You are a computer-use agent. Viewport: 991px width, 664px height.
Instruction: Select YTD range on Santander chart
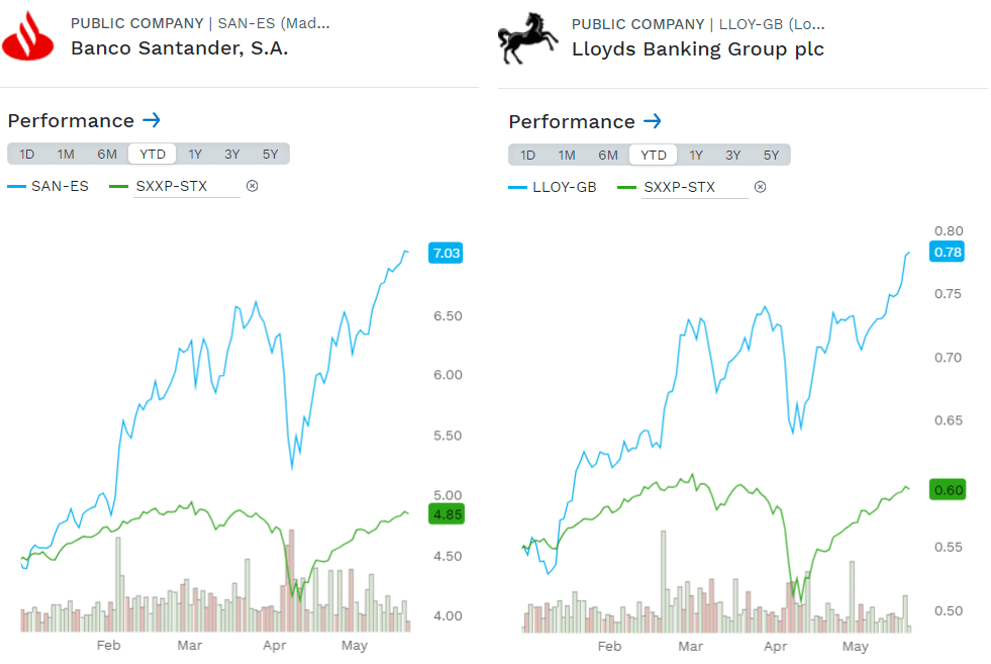tap(152, 154)
